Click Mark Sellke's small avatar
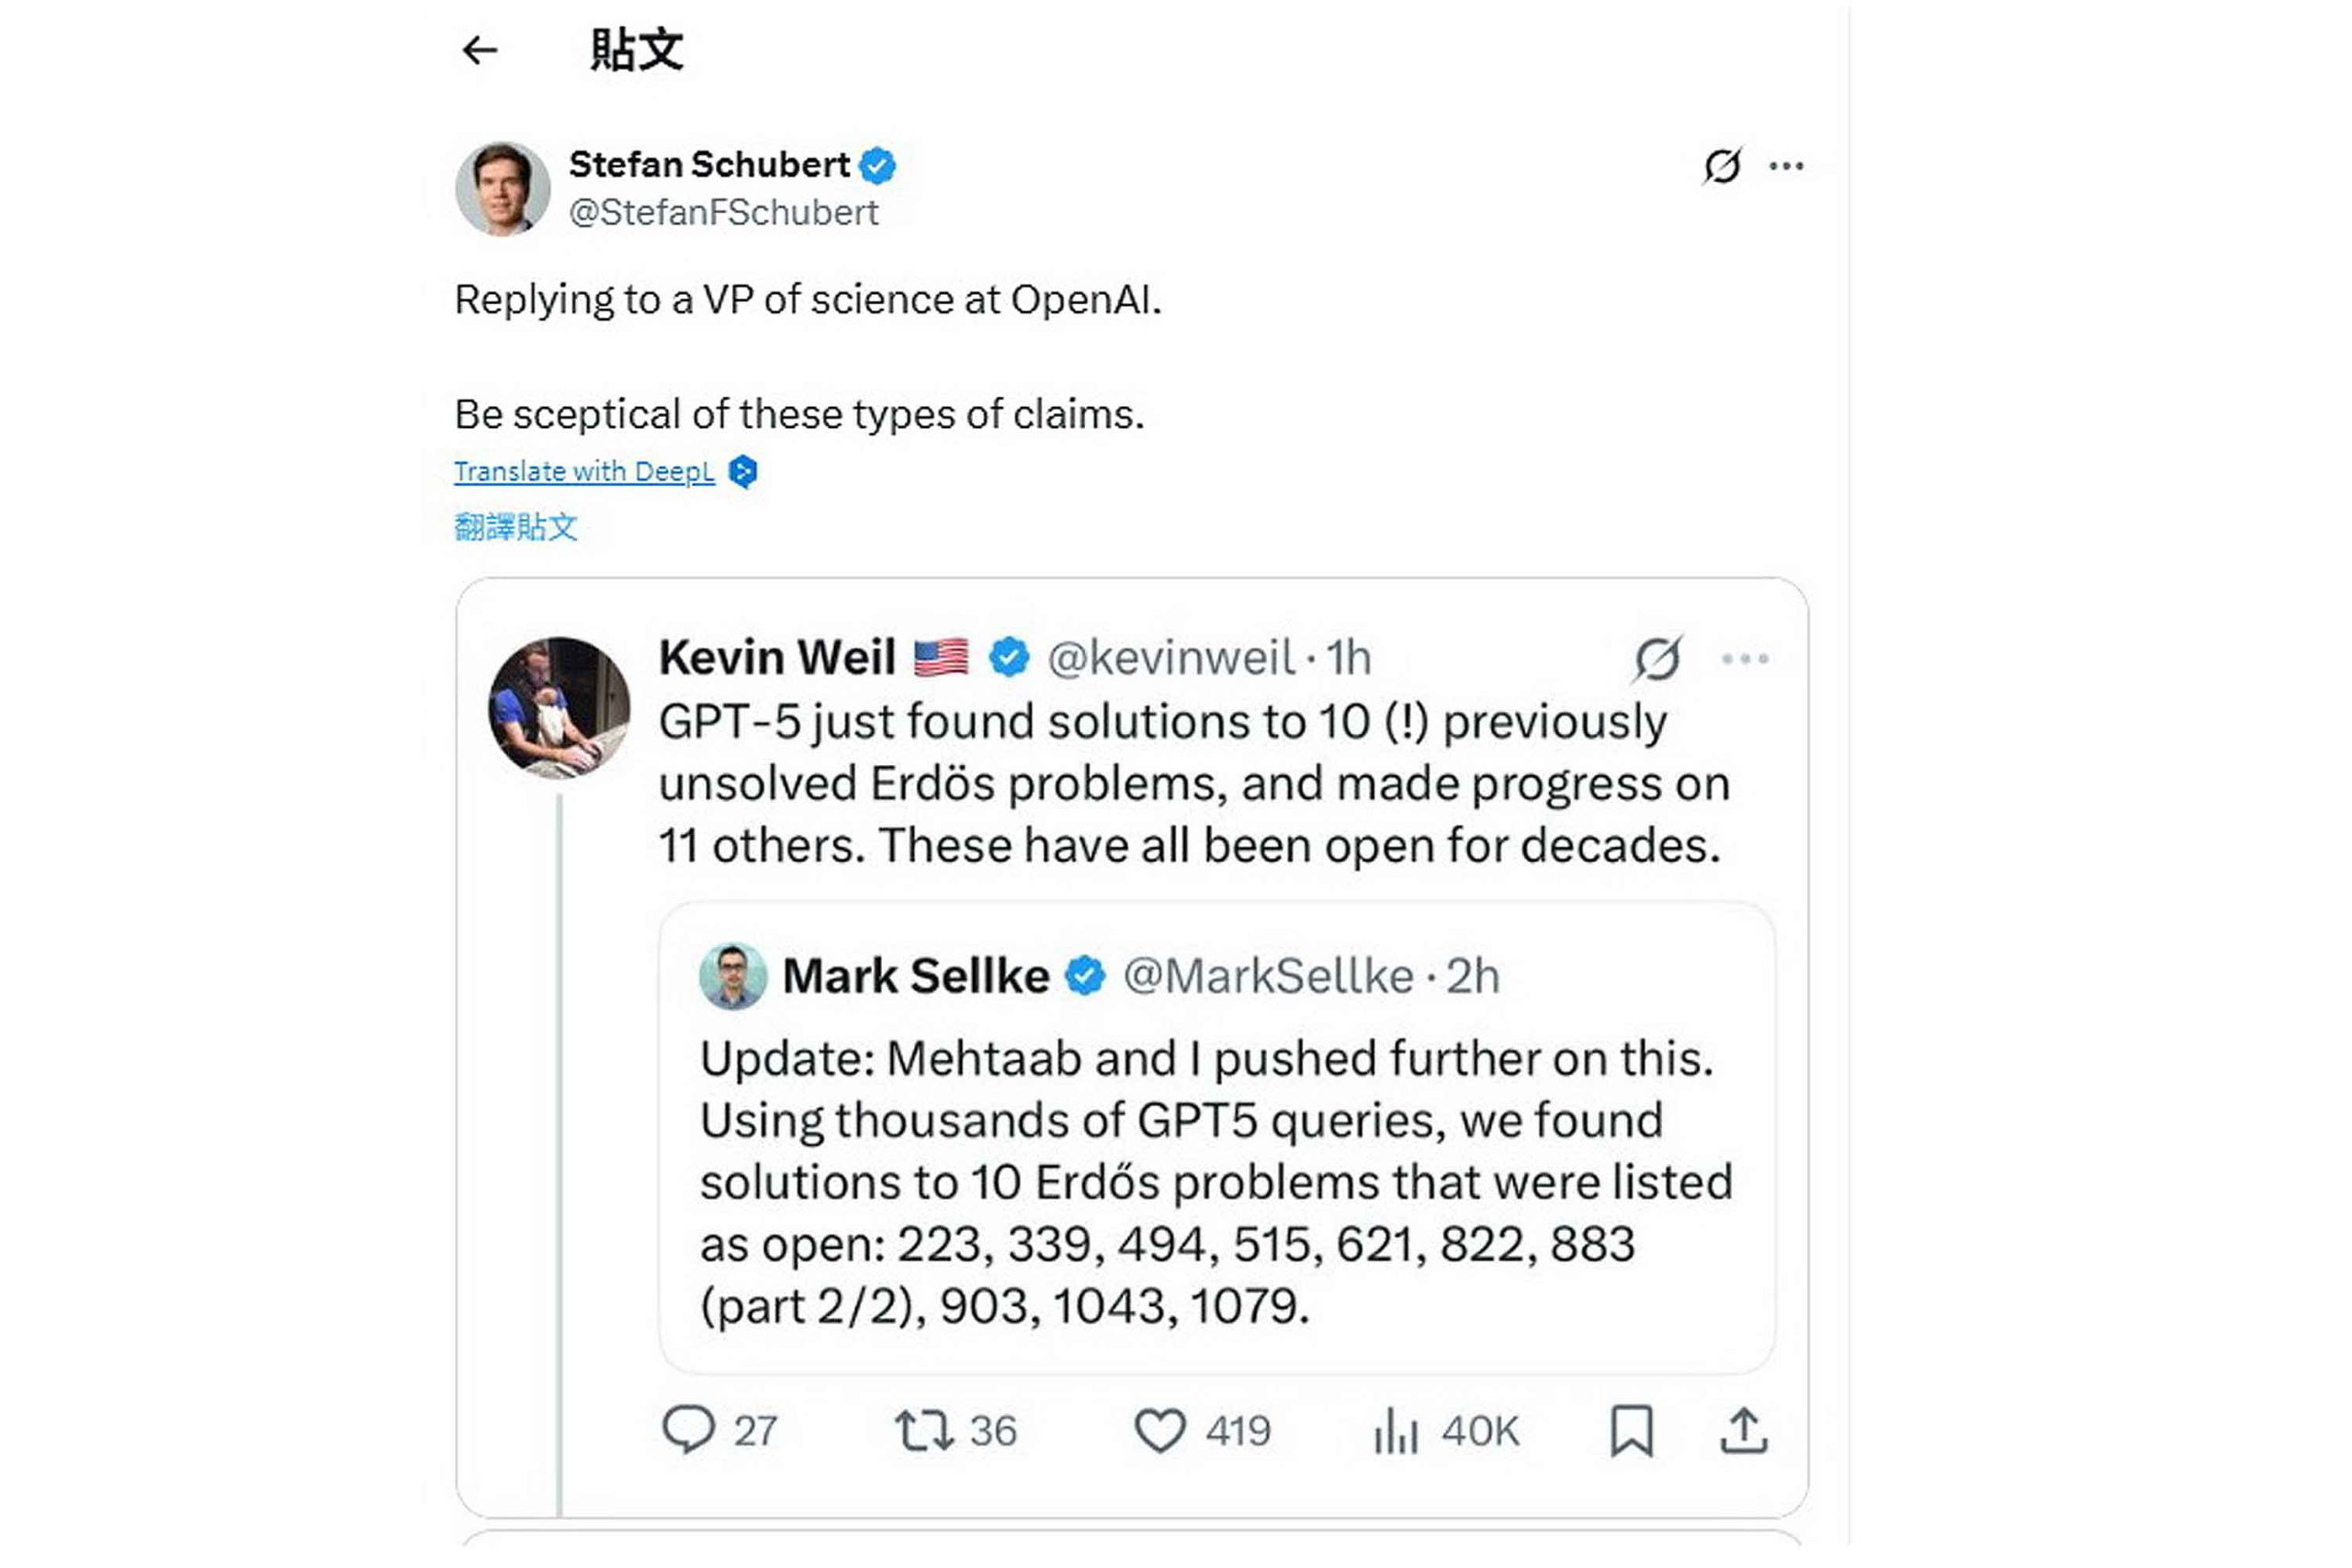The image size is (2352, 1568). [x=733, y=976]
